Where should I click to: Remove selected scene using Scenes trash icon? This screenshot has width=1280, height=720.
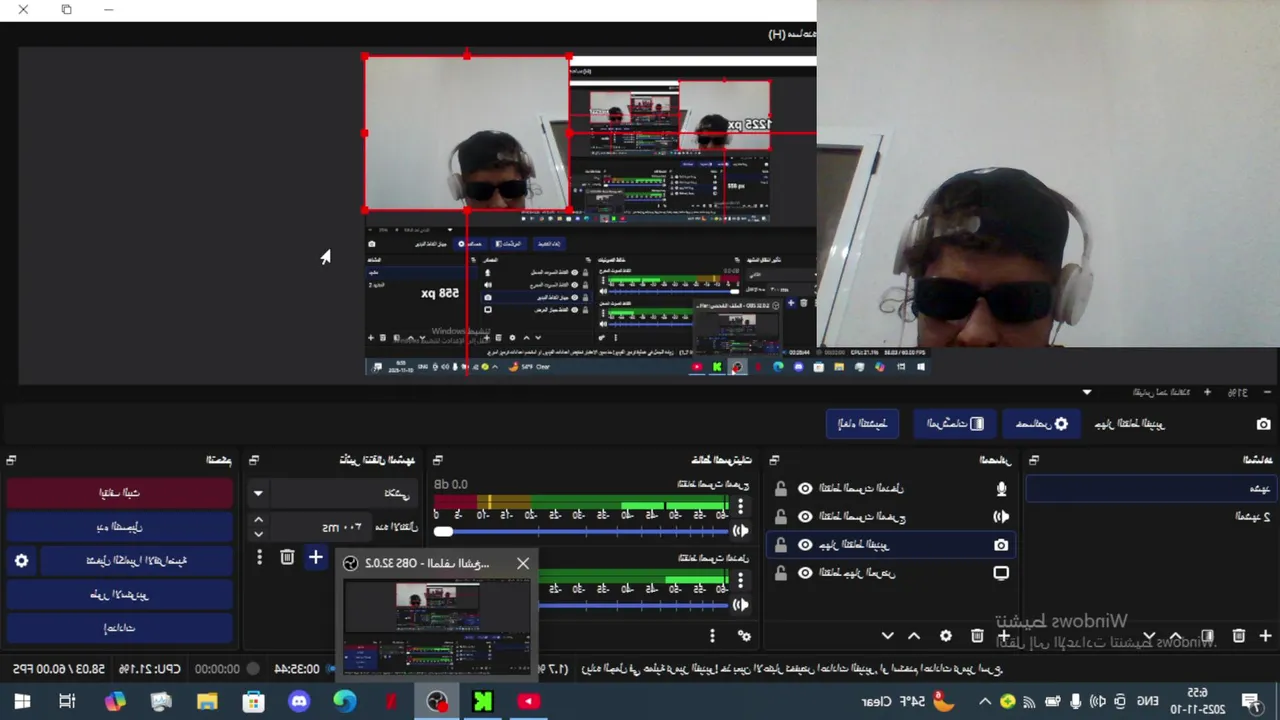1239,635
